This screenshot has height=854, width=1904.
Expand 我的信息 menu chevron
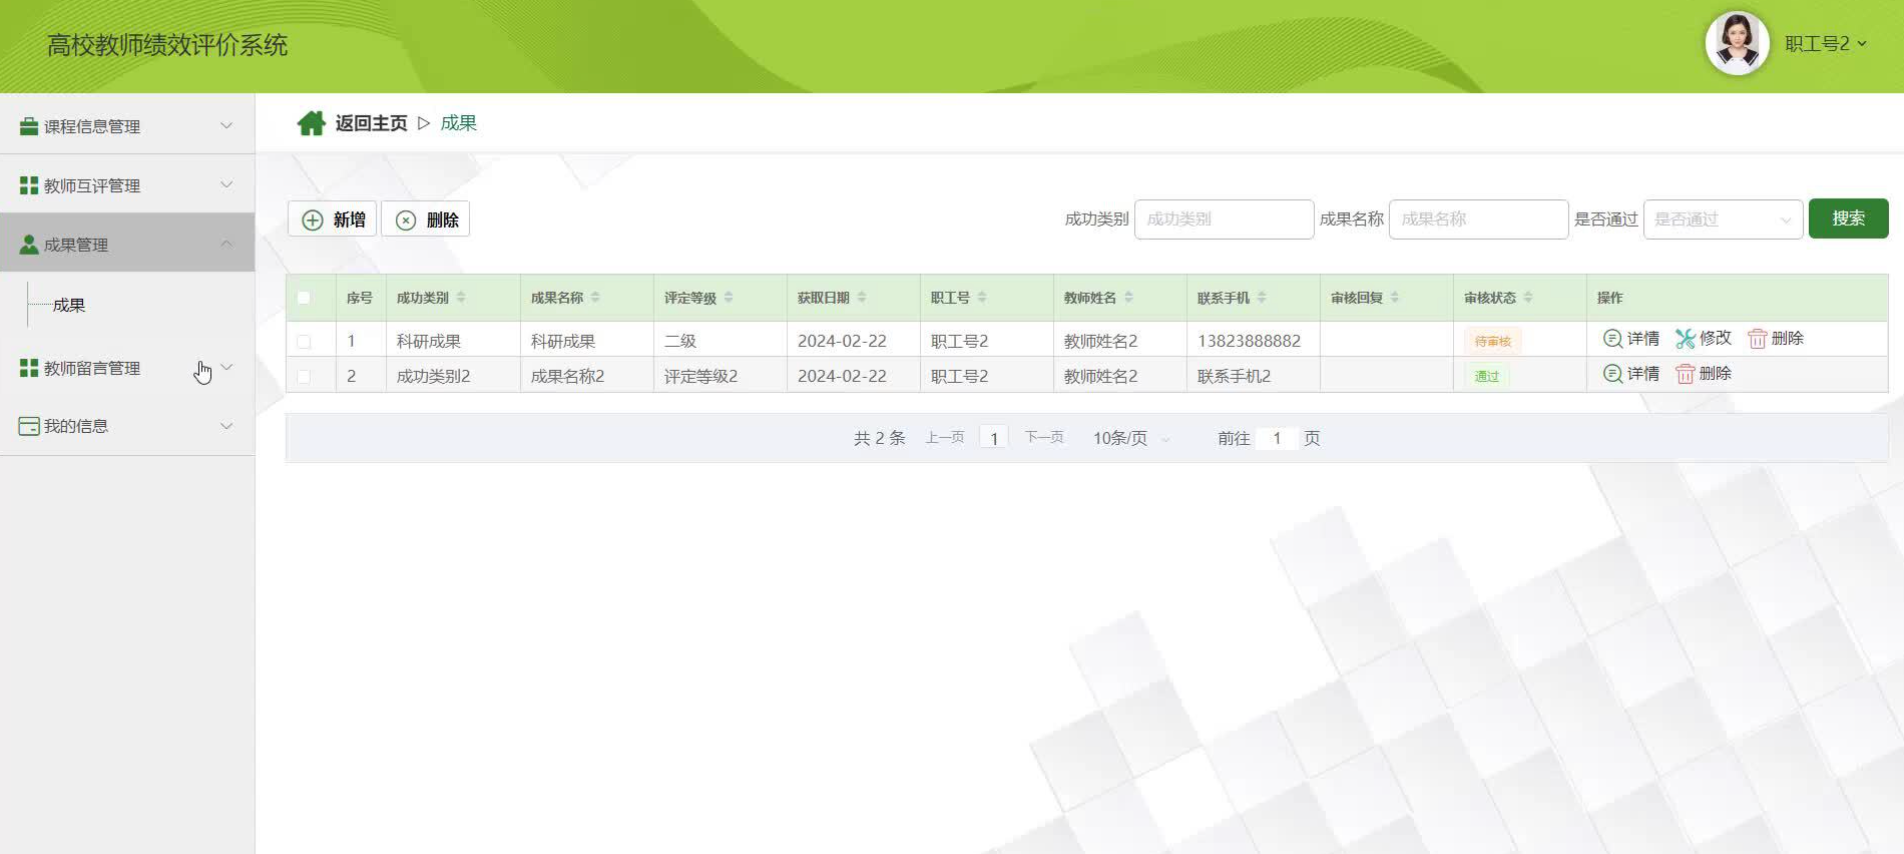pyautogui.click(x=226, y=426)
